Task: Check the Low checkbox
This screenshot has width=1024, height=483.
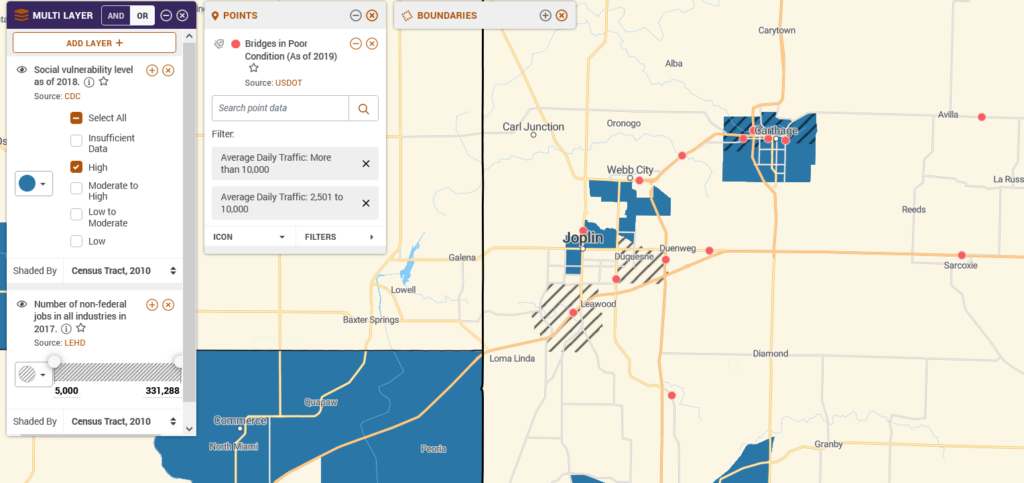Action: coord(76,241)
